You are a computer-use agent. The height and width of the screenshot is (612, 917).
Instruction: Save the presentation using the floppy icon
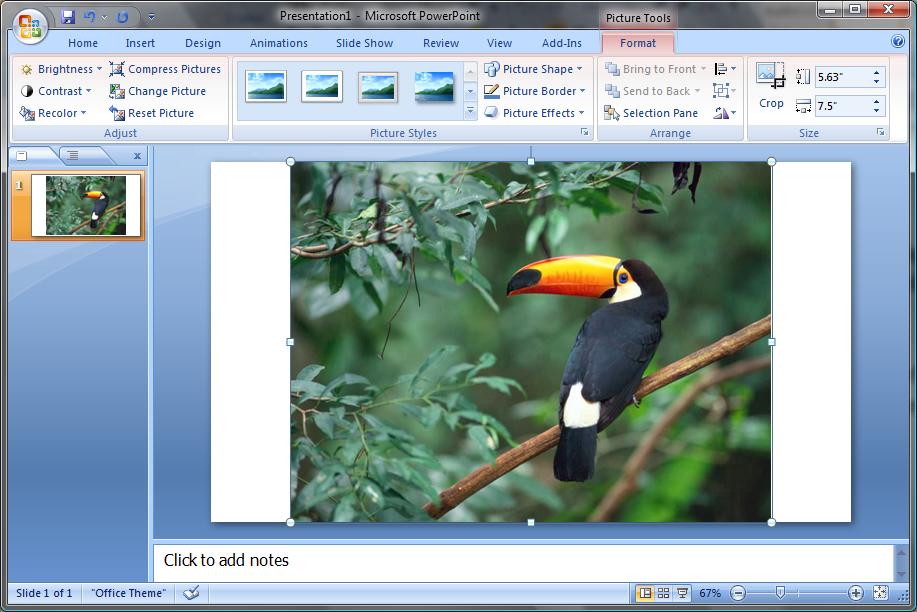(x=68, y=17)
